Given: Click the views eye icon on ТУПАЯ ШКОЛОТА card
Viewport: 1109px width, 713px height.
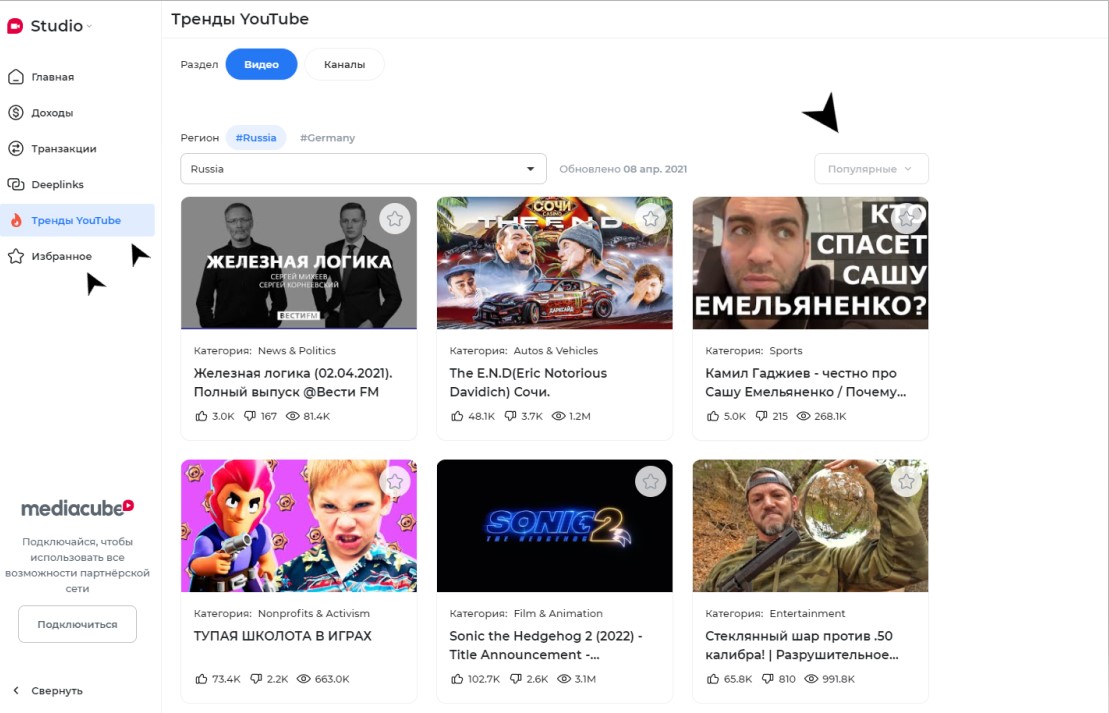Looking at the screenshot, I should (303, 679).
